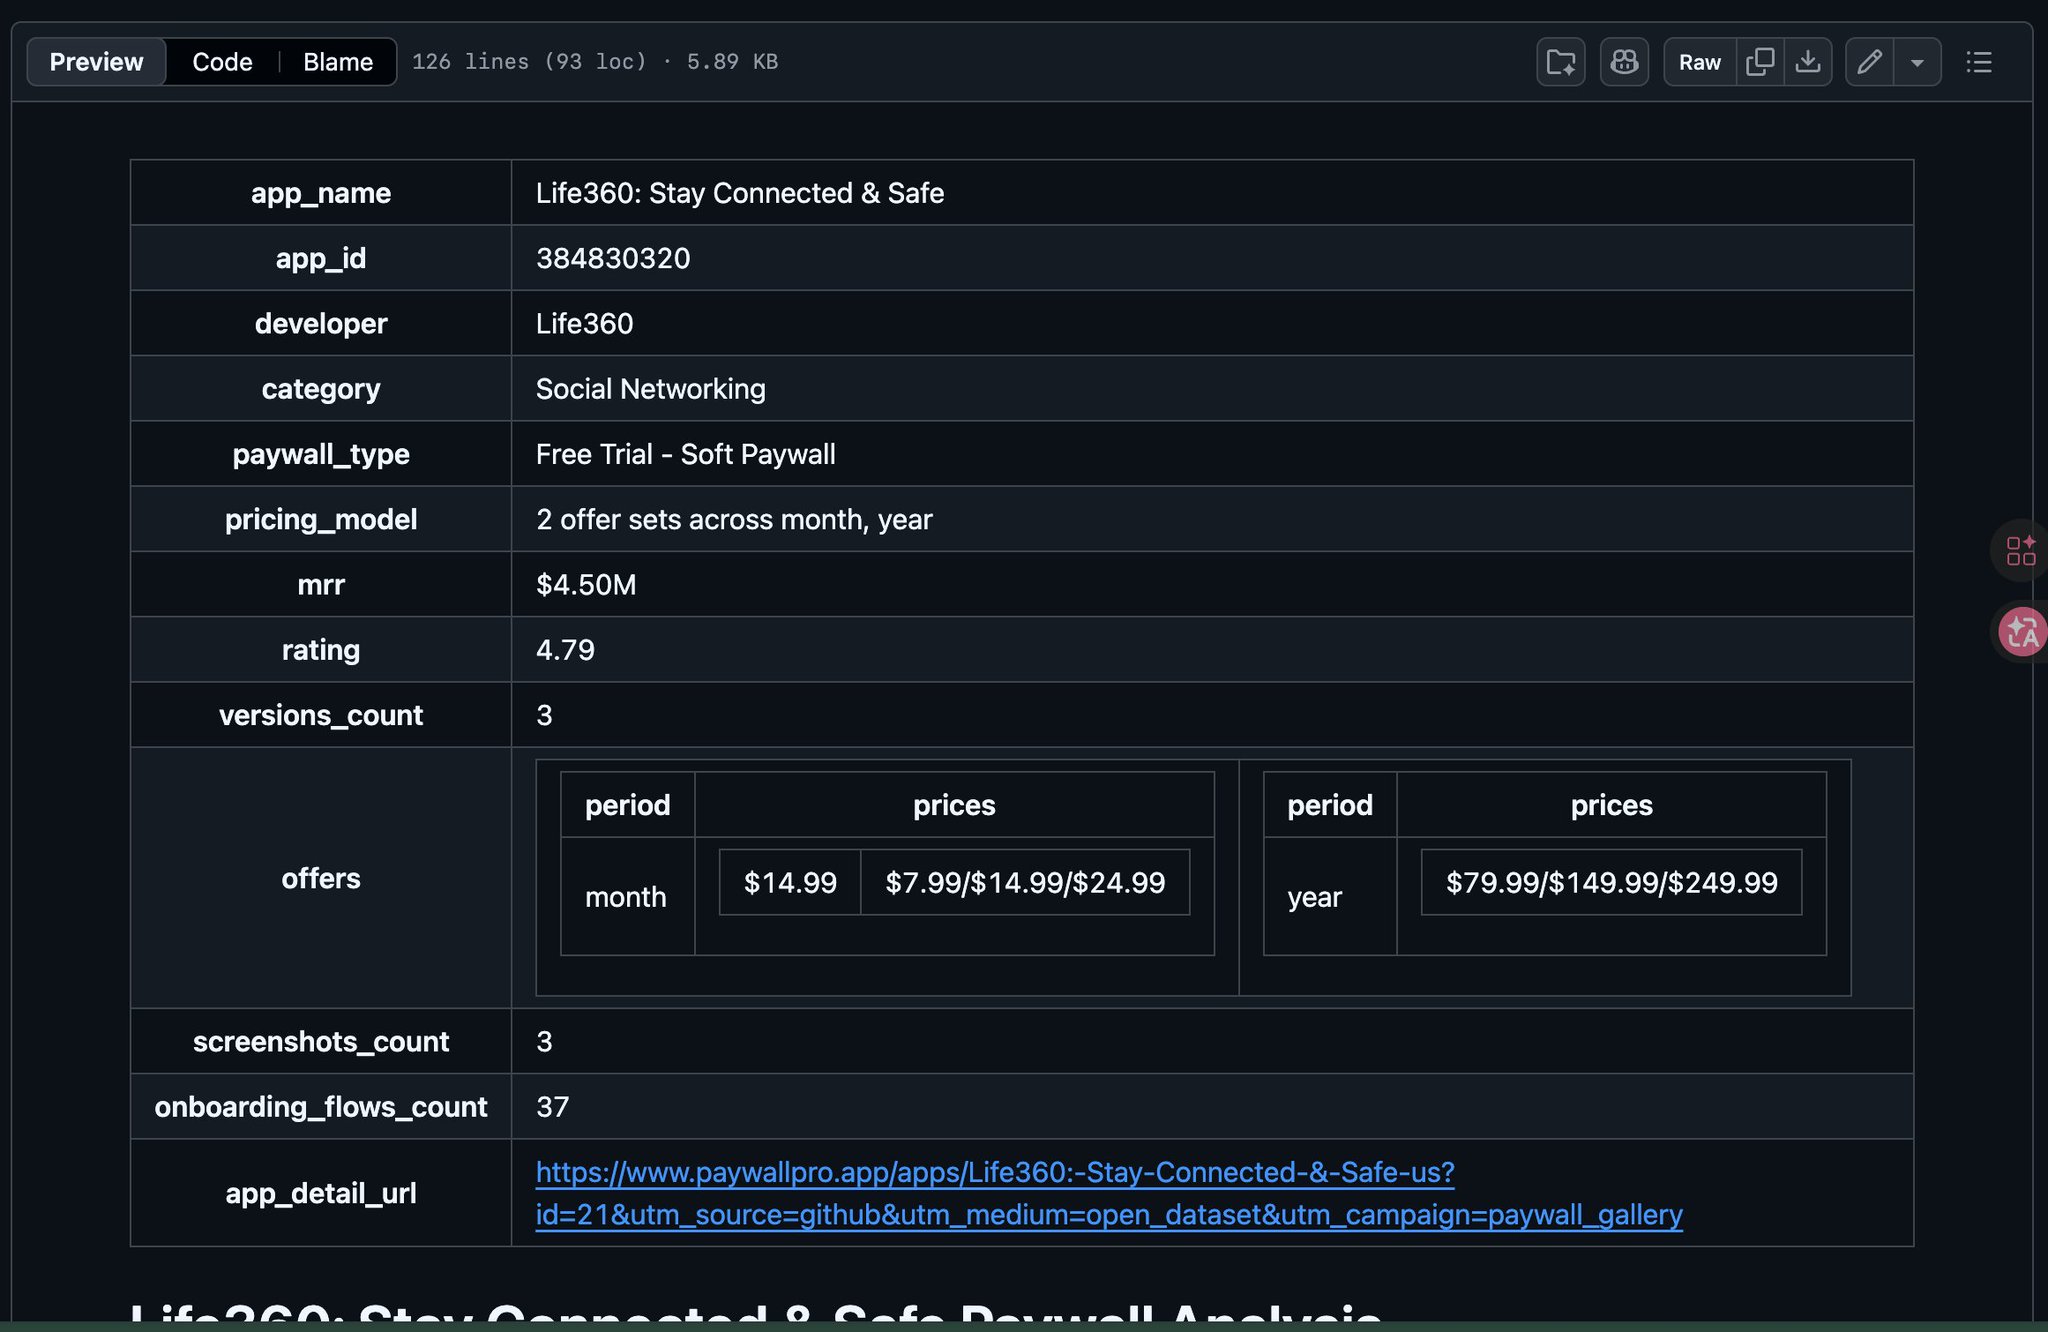Screen dimensions: 2048x1332
Task: Click the onboarding_flows_count value 37
Action: point(552,1107)
